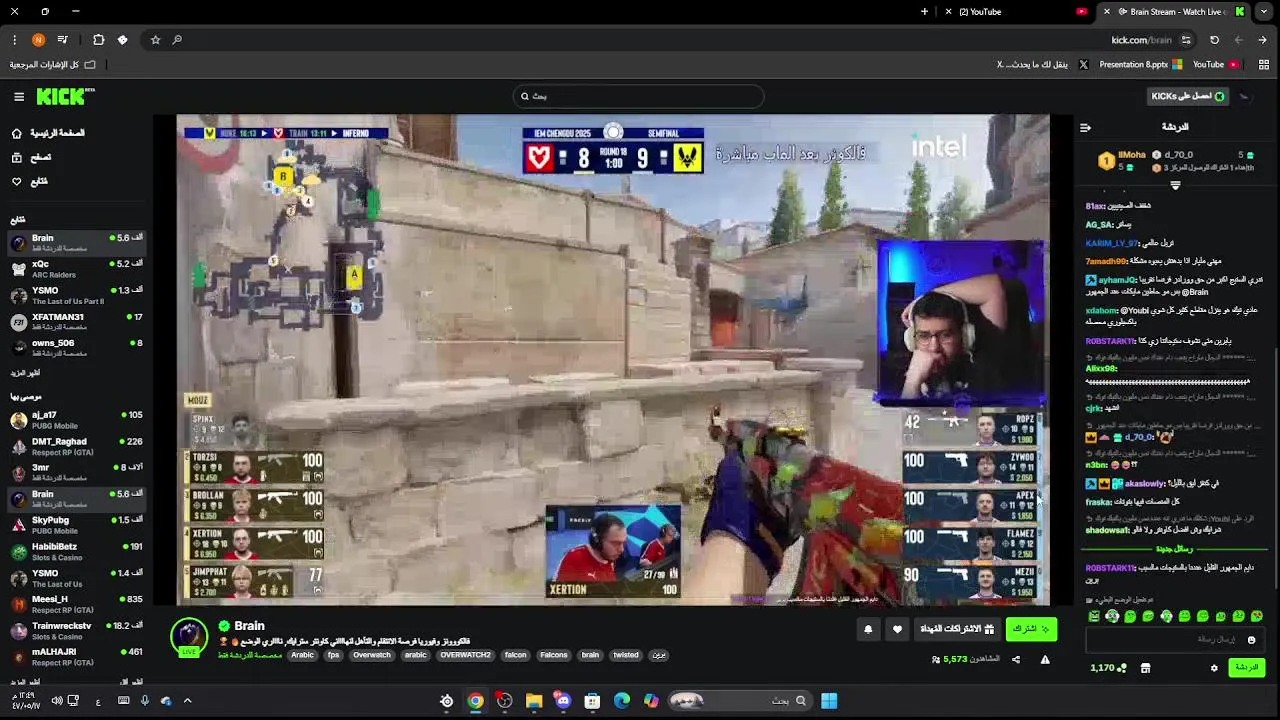The image size is (1280, 720).
Task: Show hidden system tray icons
Action: pyautogui.click(x=187, y=701)
